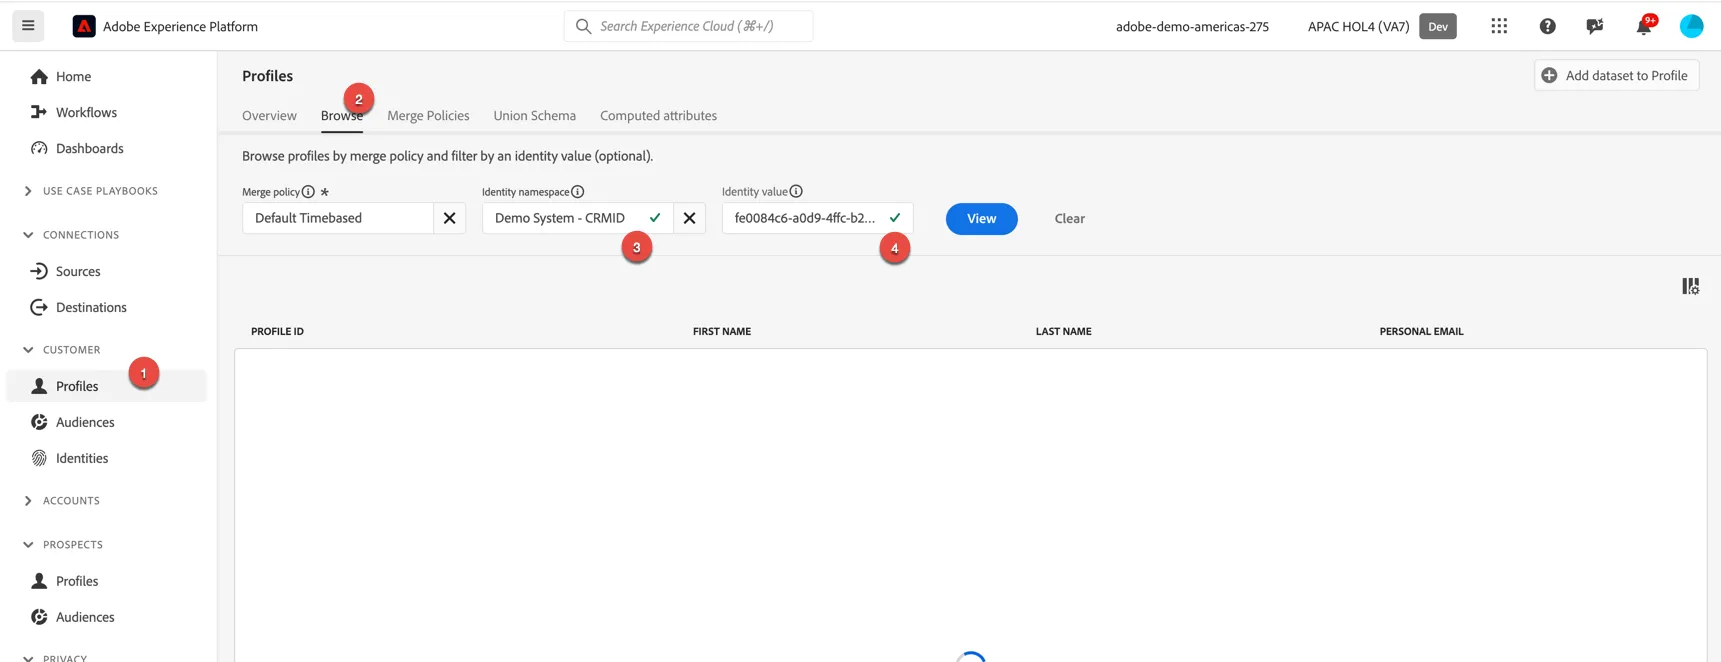This screenshot has width=1721, height=662.
Task: Click the blue View button
Action: 982,219
